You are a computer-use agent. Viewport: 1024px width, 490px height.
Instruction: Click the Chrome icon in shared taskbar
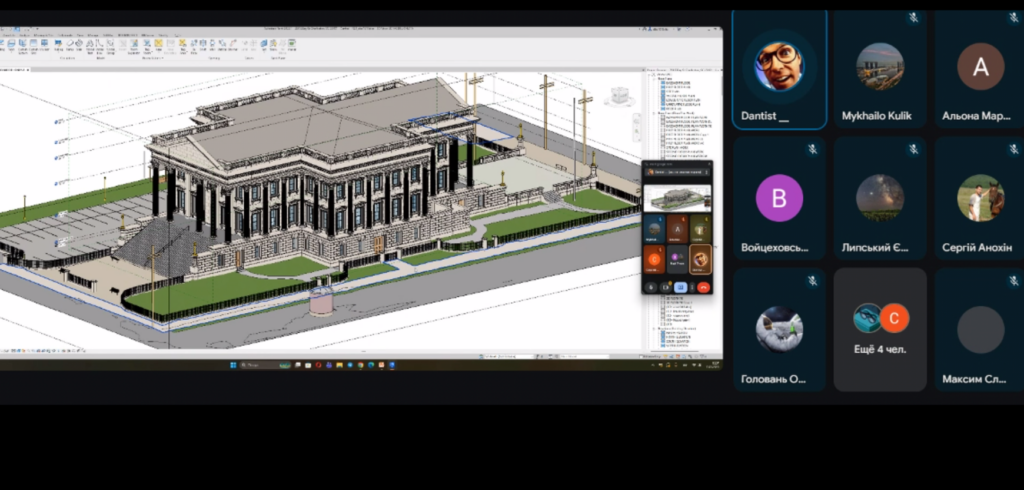pos(360,365)
